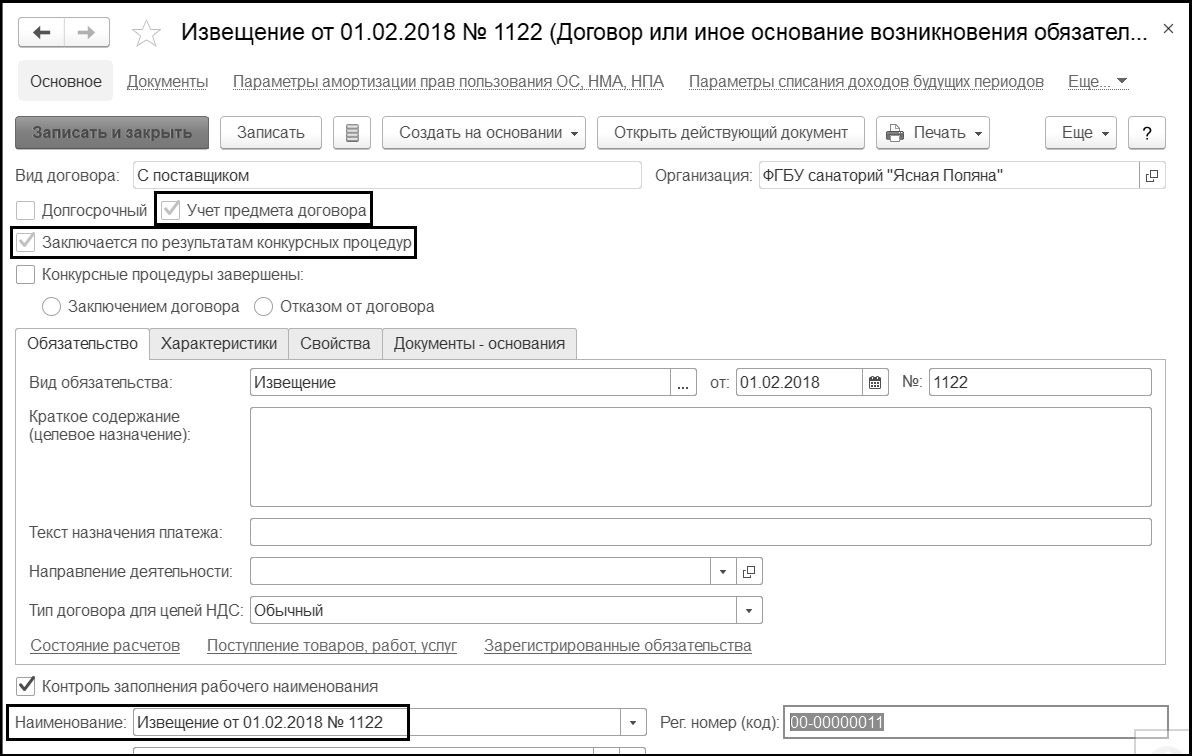1192x756 pixels.
Task: Go forward with the right arrow button
Action: coord(87,33)
